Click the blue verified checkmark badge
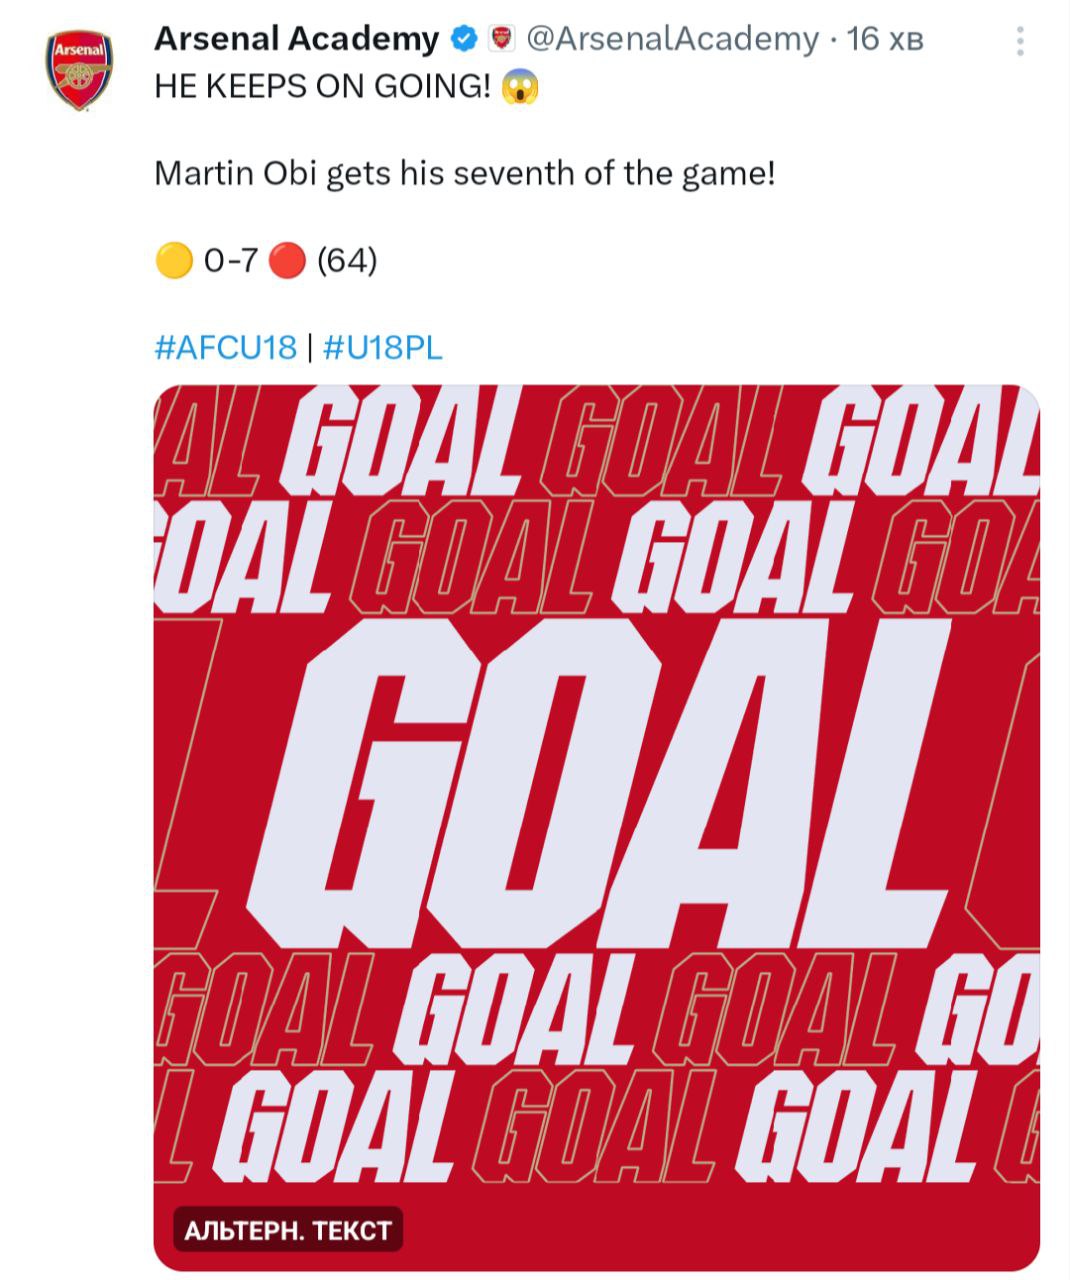 463,40
